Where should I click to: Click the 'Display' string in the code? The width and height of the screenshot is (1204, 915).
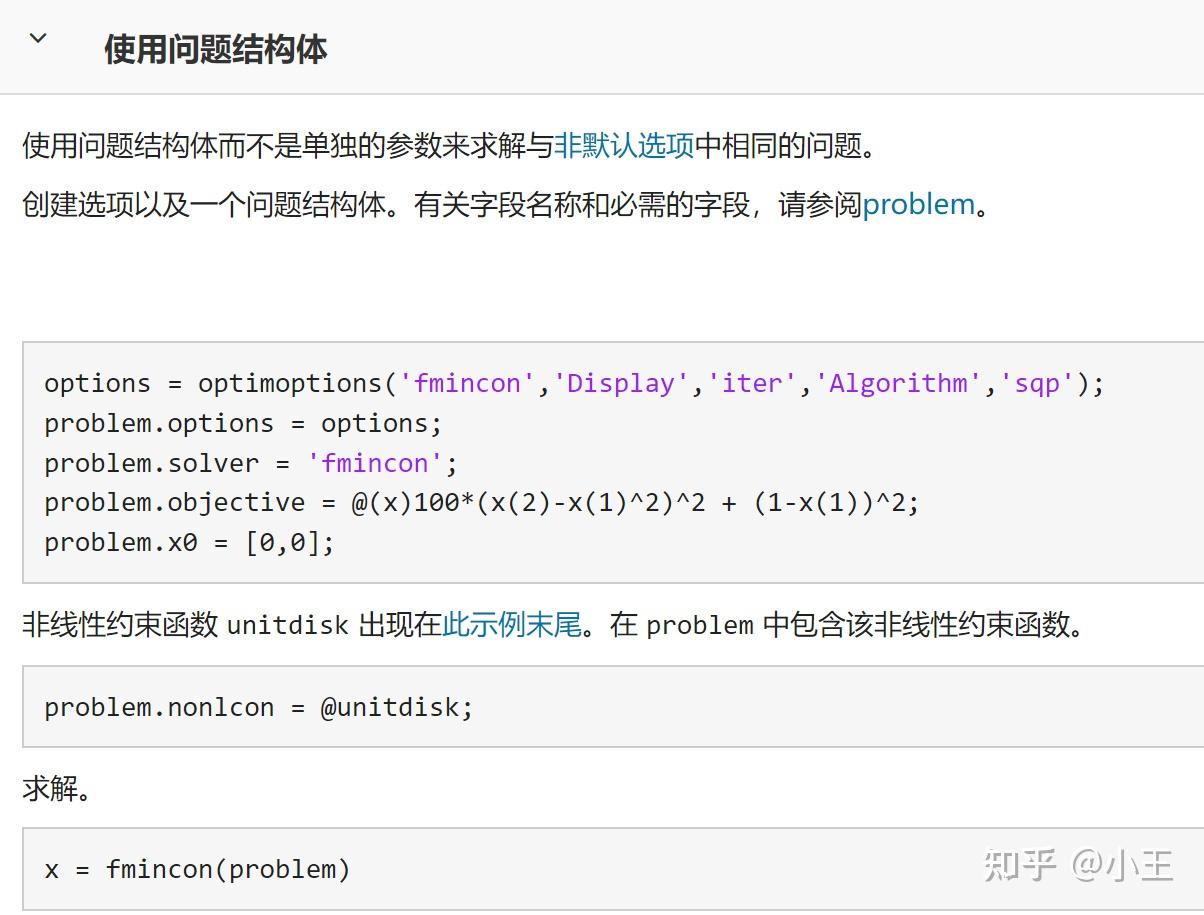click(621, 383)
